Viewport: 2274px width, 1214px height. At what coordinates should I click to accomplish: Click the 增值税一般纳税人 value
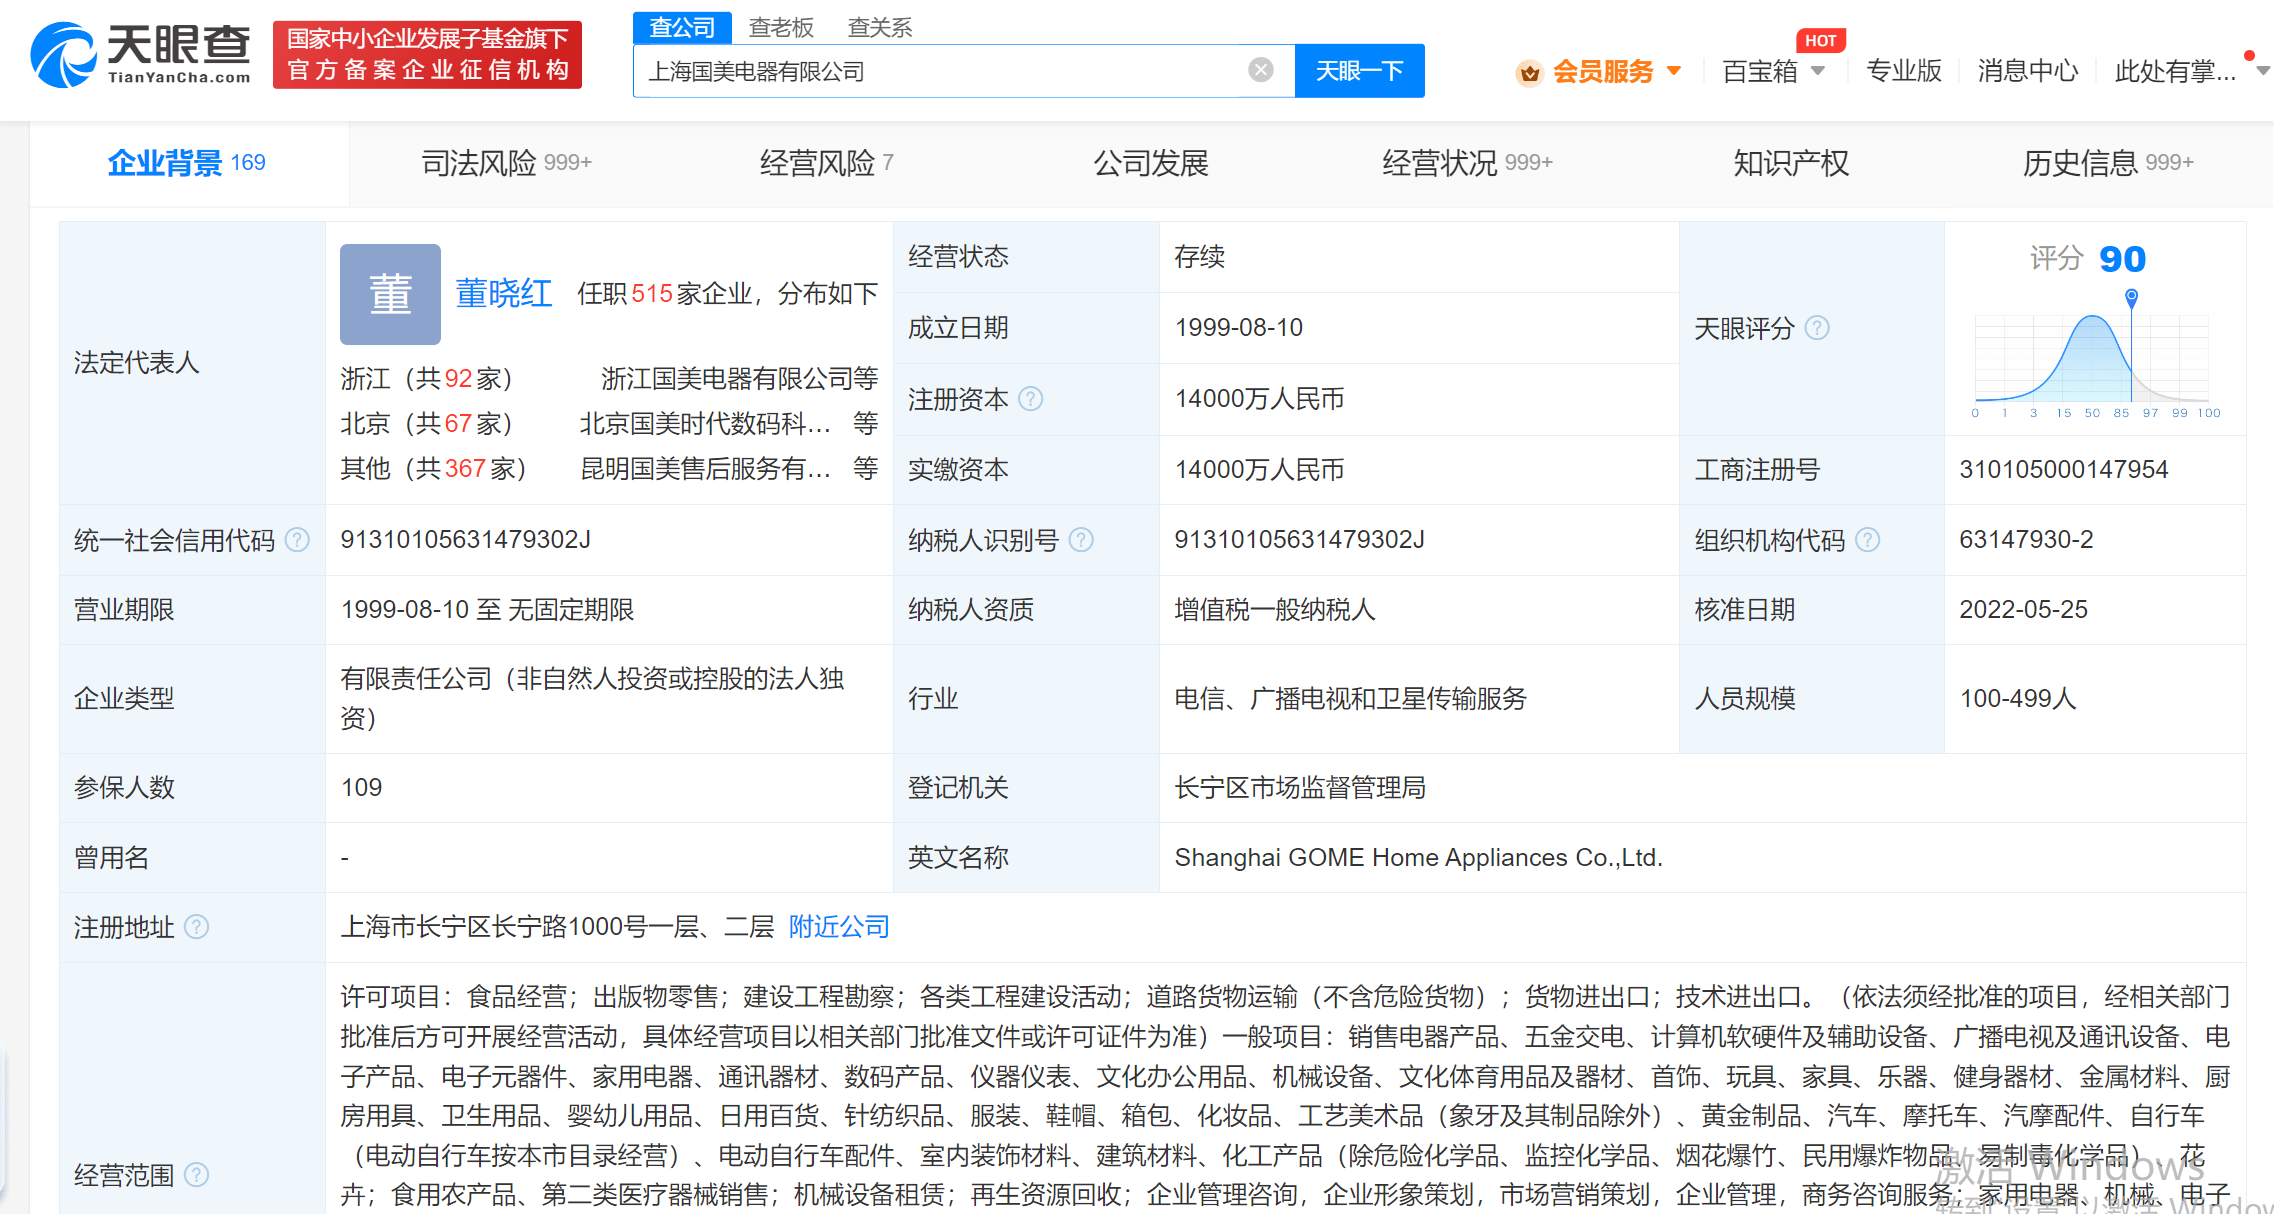tap(1275, 610)
